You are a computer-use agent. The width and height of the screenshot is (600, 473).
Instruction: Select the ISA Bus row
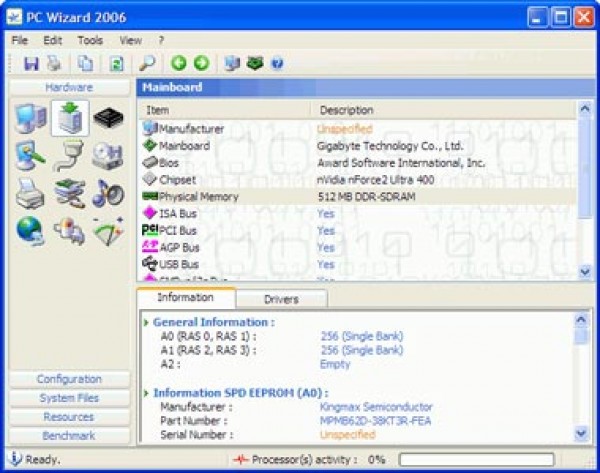[x=357, y=214]
